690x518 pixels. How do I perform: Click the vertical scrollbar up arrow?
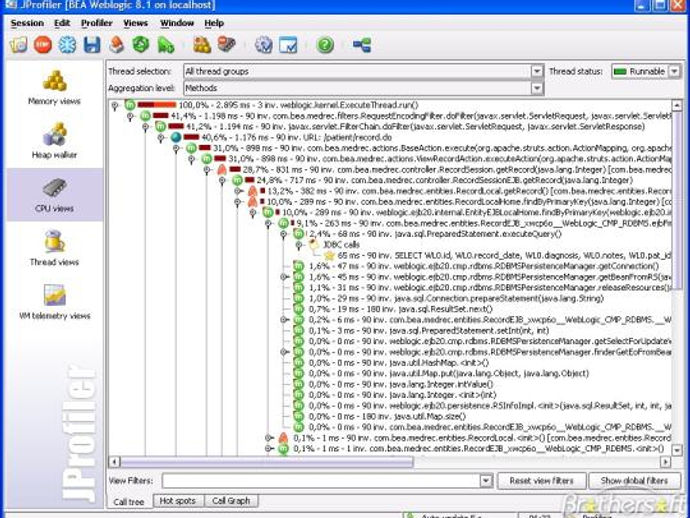click(x=677, y=105)
